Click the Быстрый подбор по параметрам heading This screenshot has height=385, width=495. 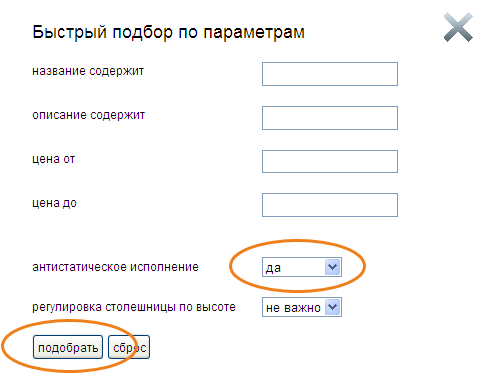tap(168, 32)
